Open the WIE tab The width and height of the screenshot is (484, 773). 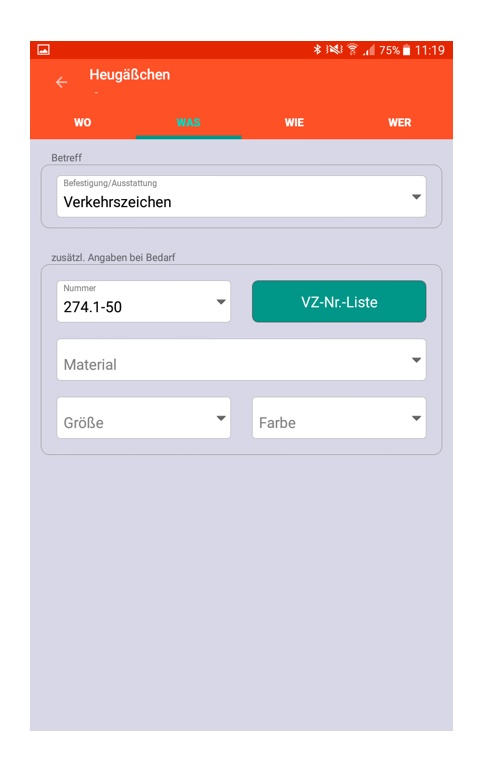[294, 123]
